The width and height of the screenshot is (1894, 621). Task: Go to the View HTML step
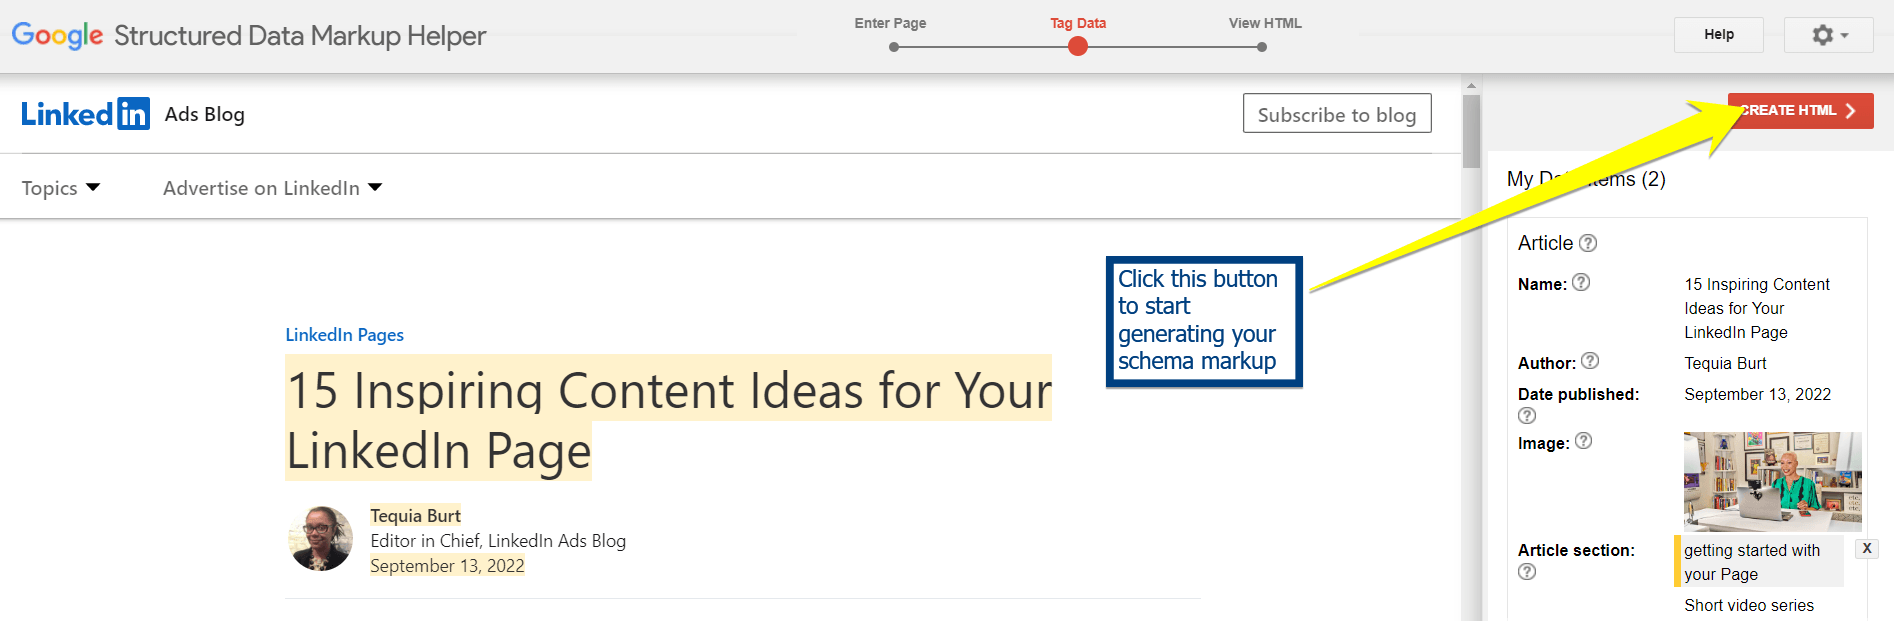pos(1262,46)
